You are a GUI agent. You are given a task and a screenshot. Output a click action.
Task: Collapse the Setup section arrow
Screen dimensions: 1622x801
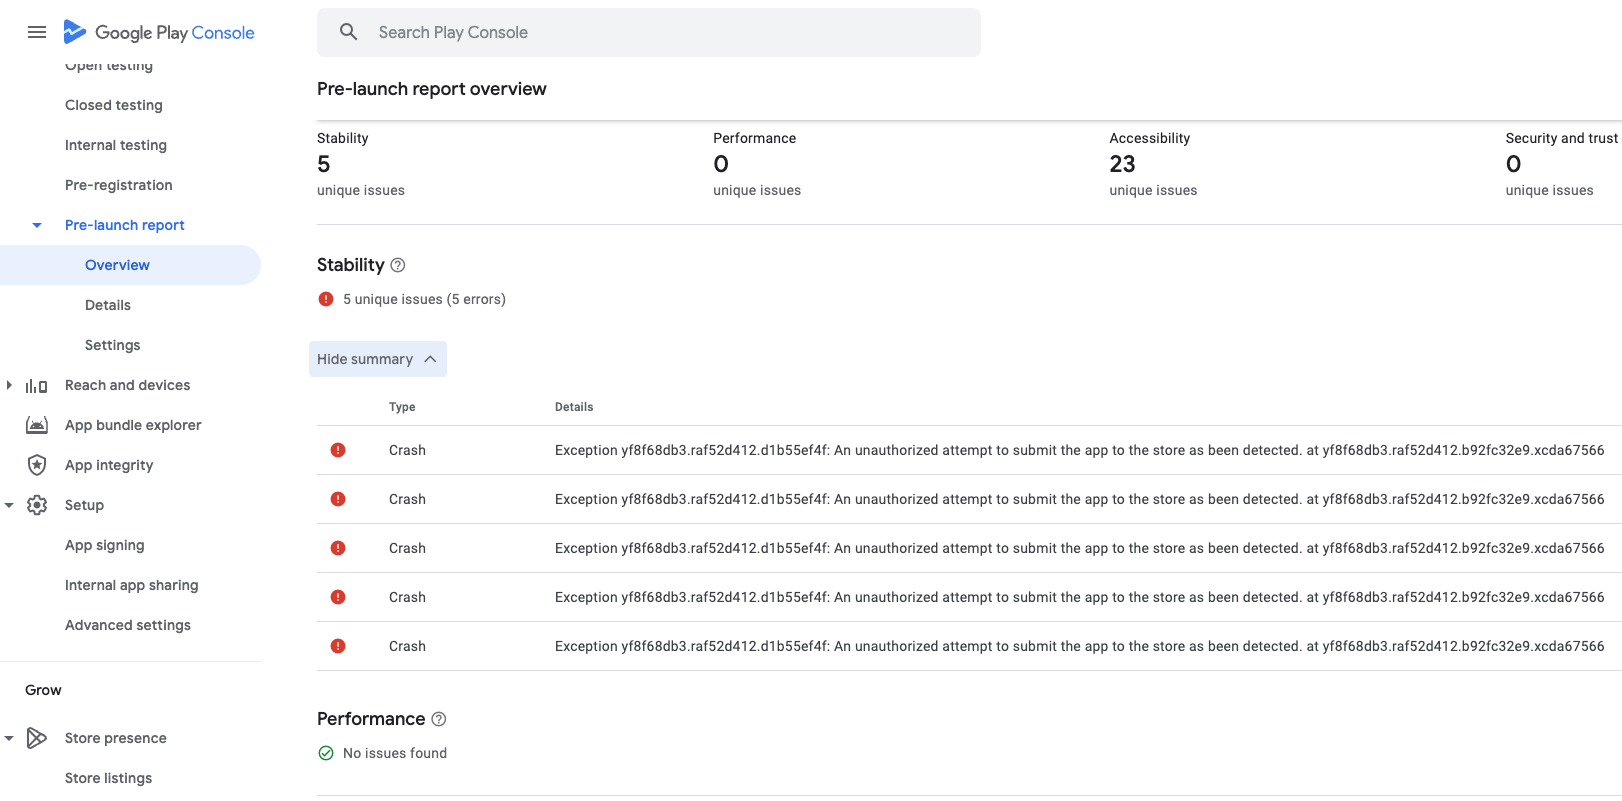click(9, 505)
